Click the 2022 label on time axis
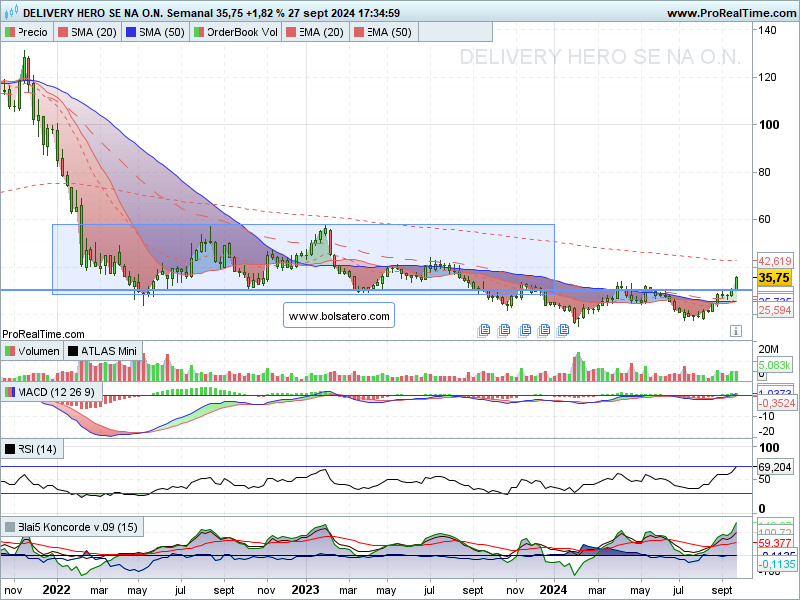The image size is (800, 600). tap(56, 590)
